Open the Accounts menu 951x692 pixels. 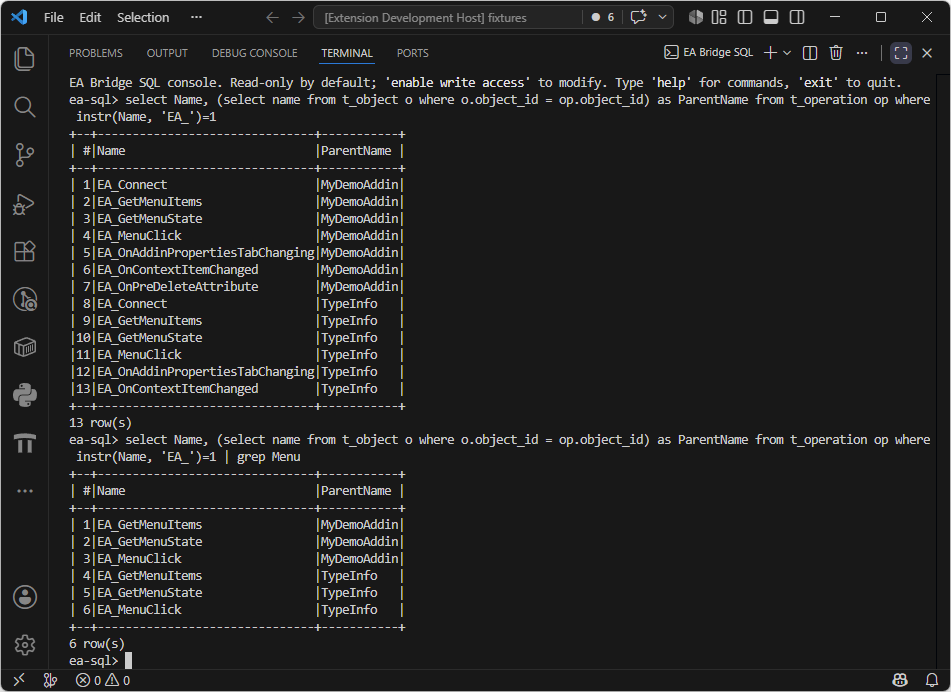pyautogui.click(x=24, y=597)
